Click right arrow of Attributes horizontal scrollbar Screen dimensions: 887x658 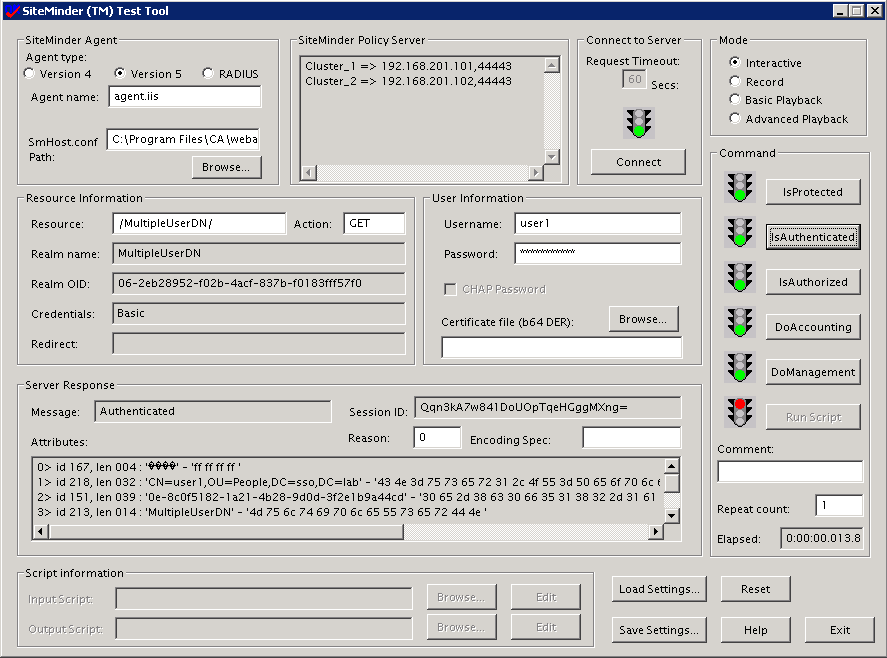(656, 531)
